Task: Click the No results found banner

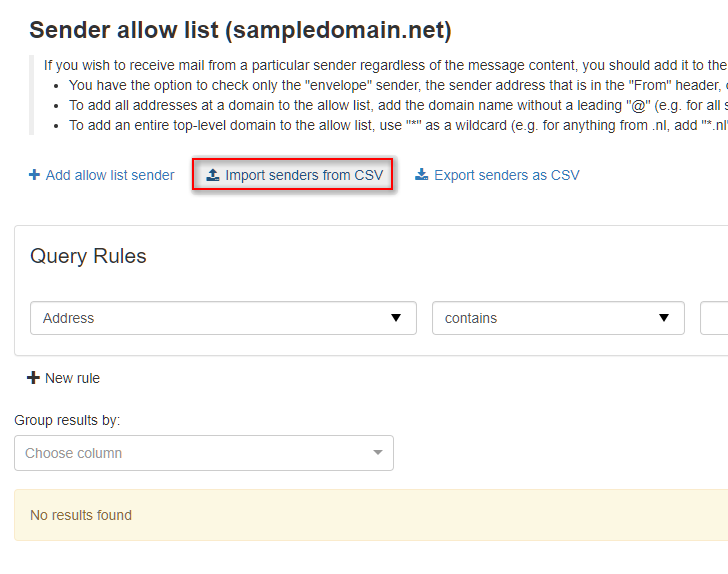Action: [x=371, y=515]
